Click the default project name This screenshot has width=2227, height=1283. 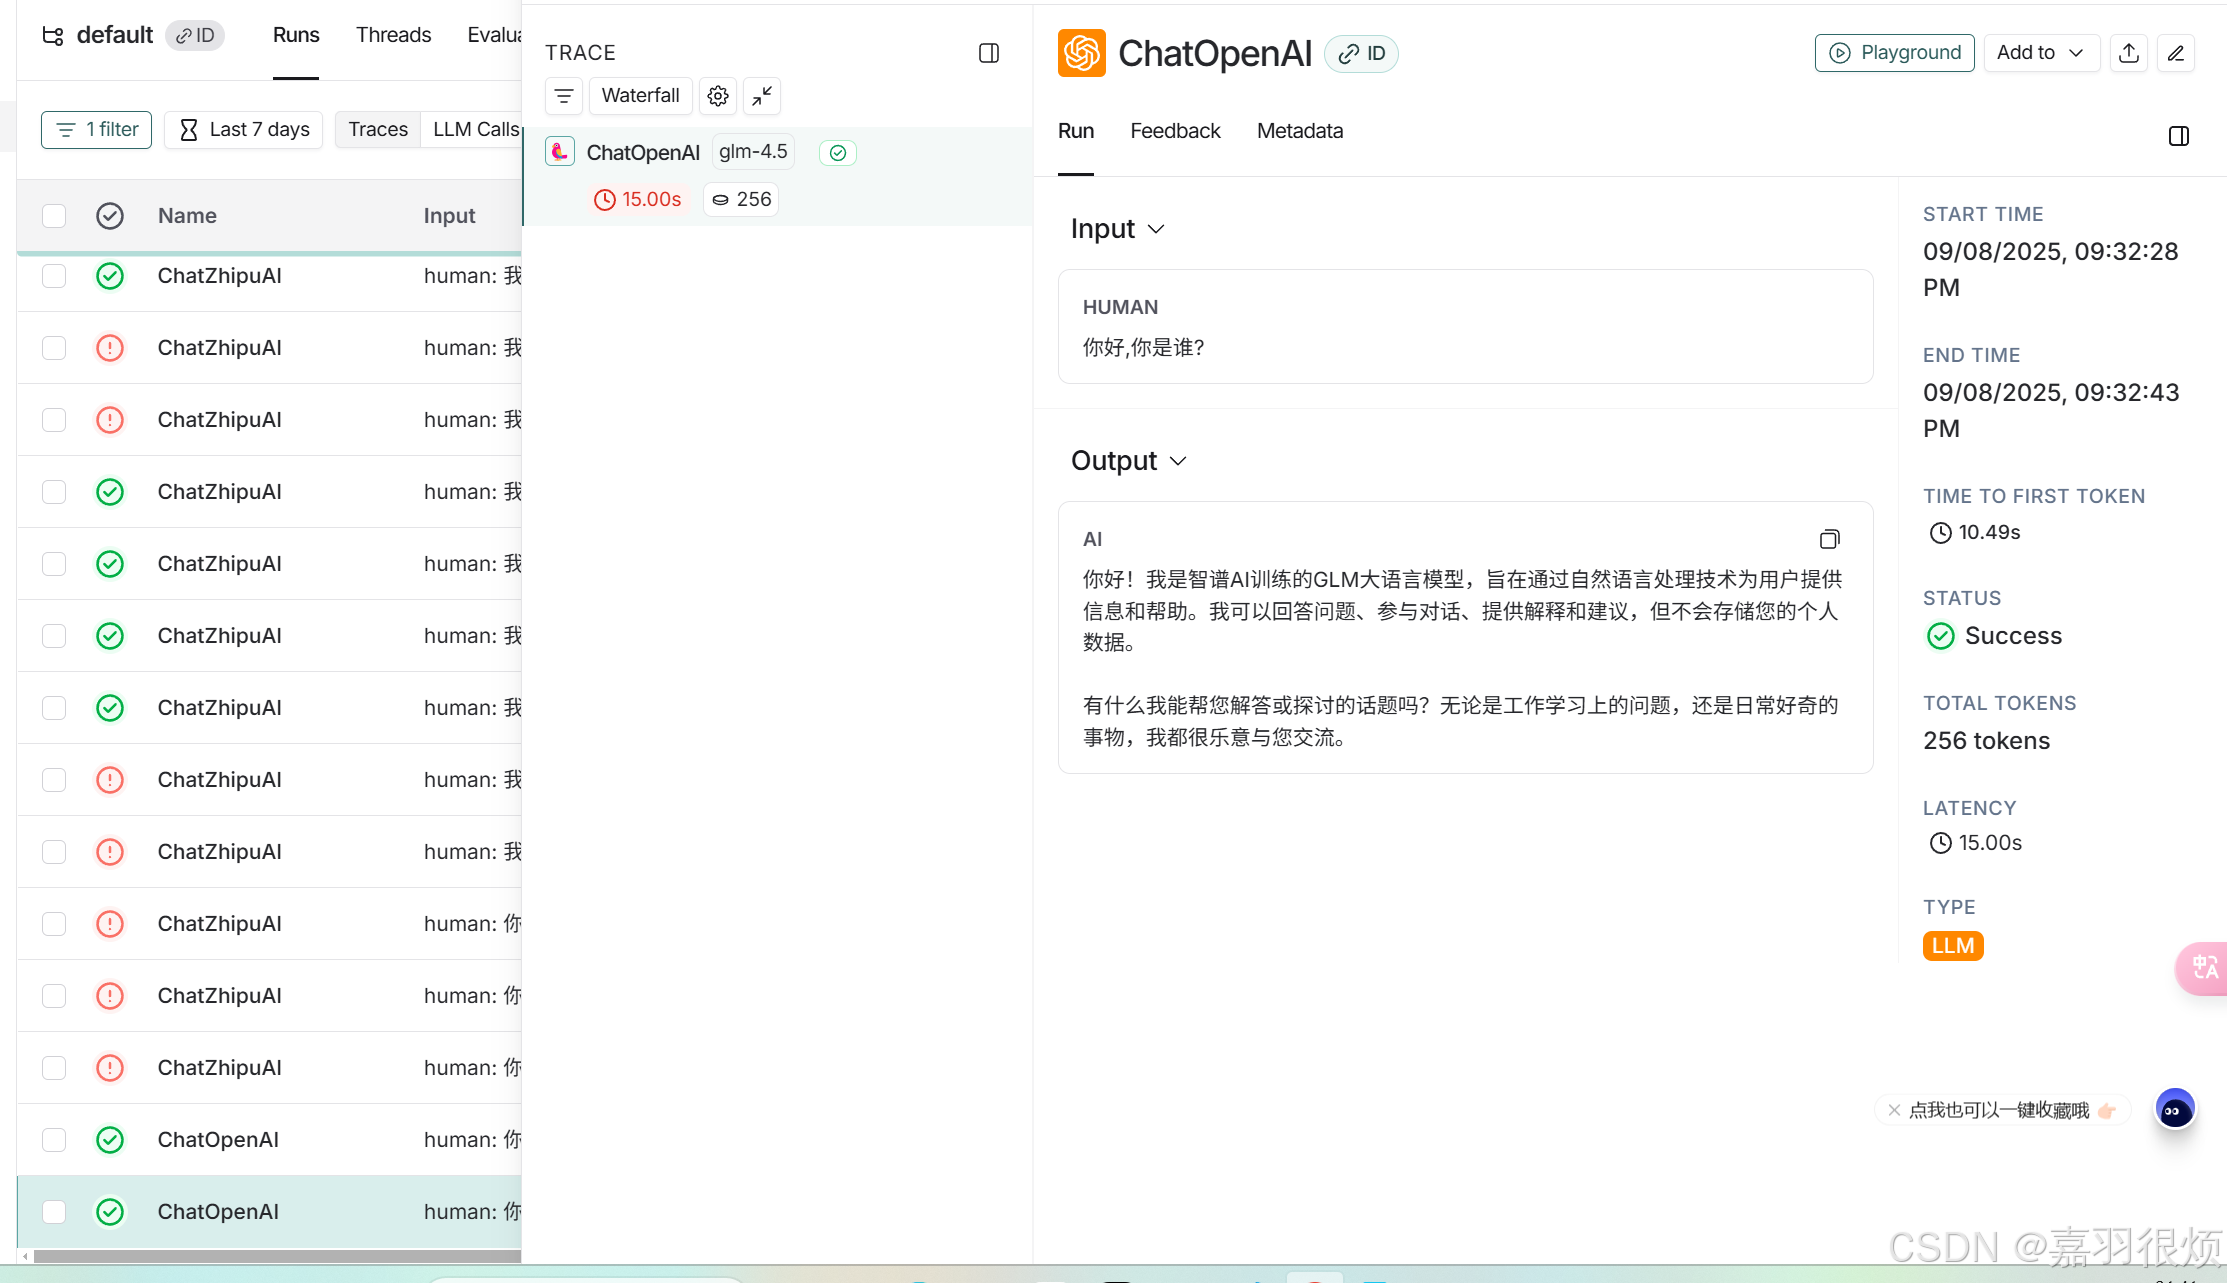114,36
